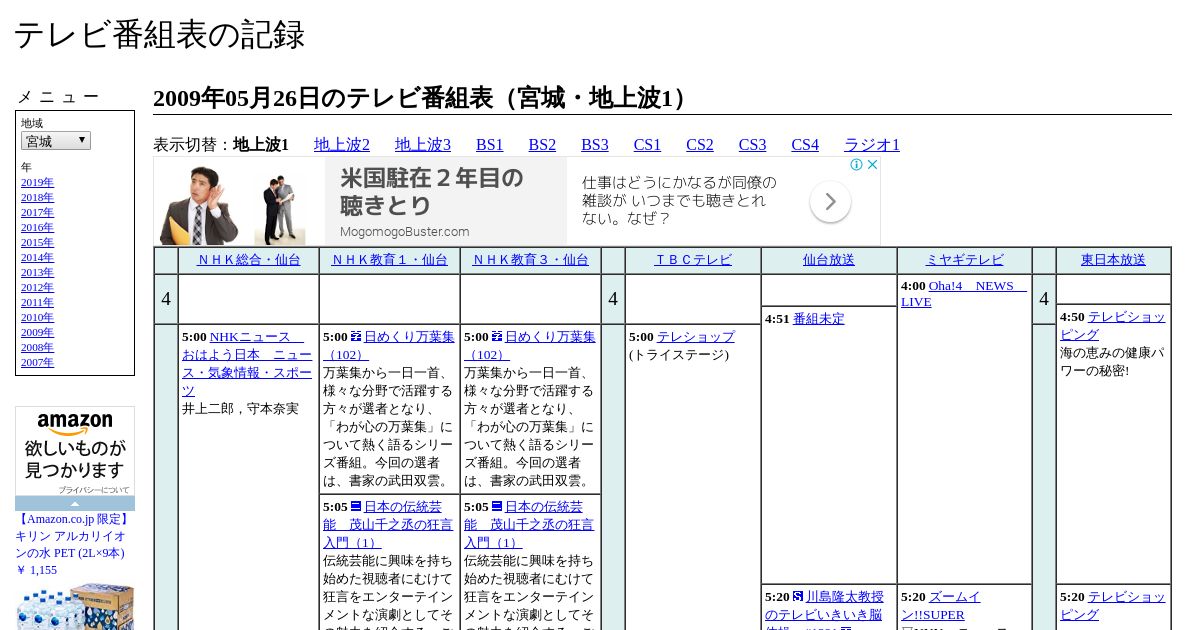This screenshot has height=630, width=1200.
Task: Open 4:51 番組未定 program link
Action: point(818,319)
